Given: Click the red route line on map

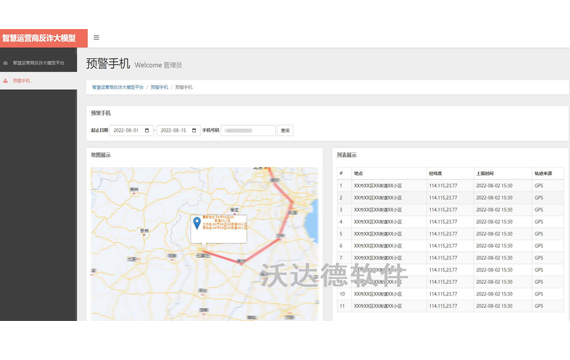Looking at the screenshot, I should coord(260,251).
